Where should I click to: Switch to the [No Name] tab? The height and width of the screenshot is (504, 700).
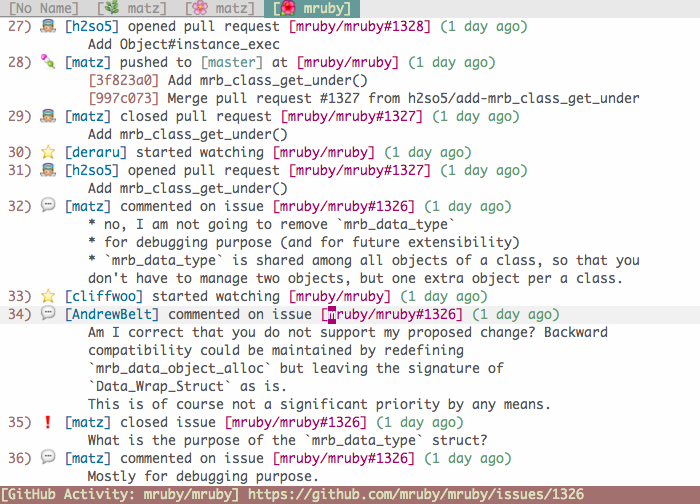43,8
